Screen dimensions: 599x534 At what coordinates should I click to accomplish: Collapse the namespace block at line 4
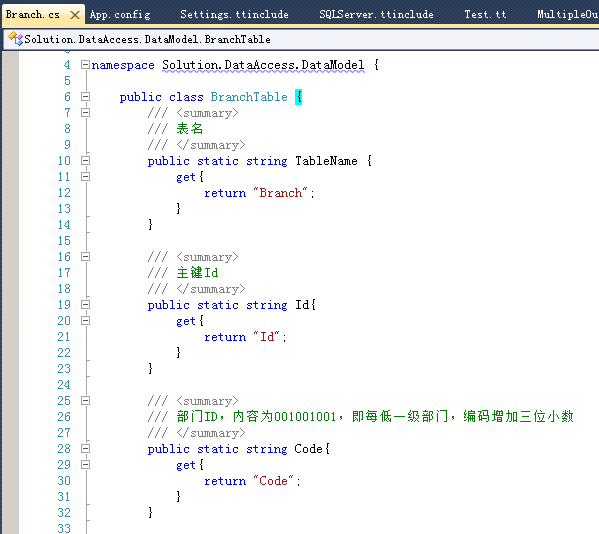(85, 65)
